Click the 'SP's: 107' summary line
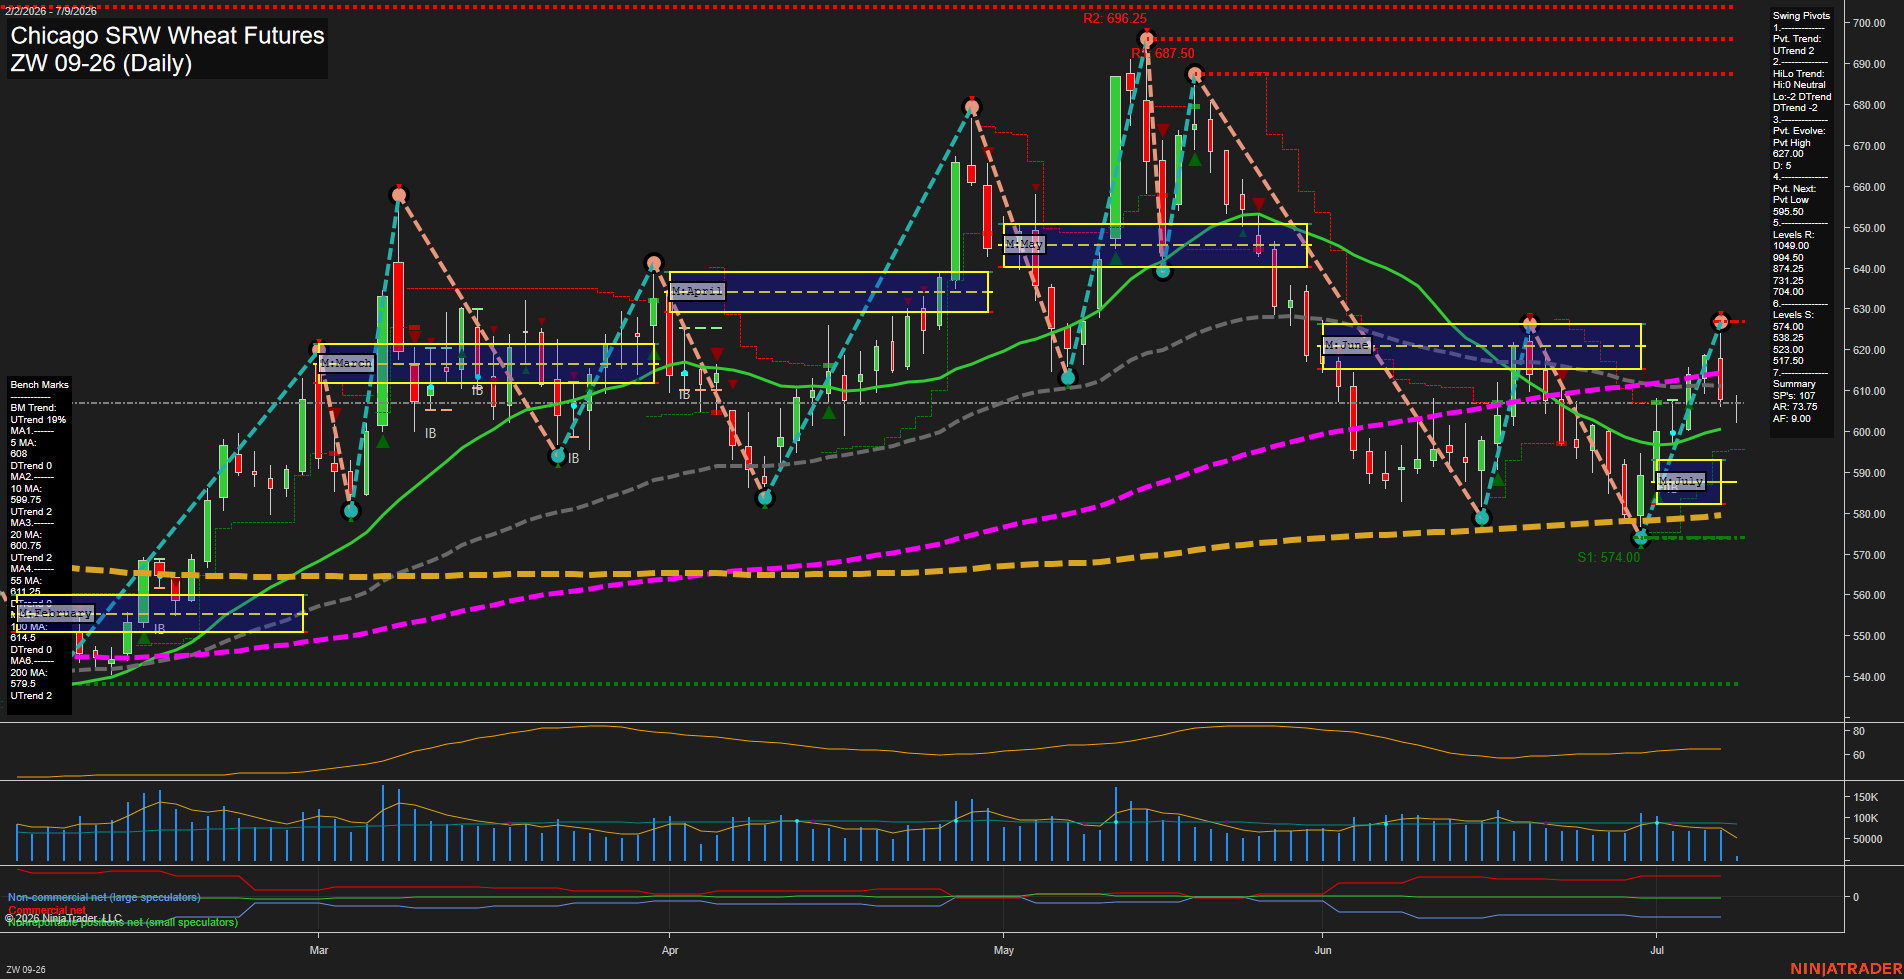Screen dimensions: 1904x979 pos(1794,395)
